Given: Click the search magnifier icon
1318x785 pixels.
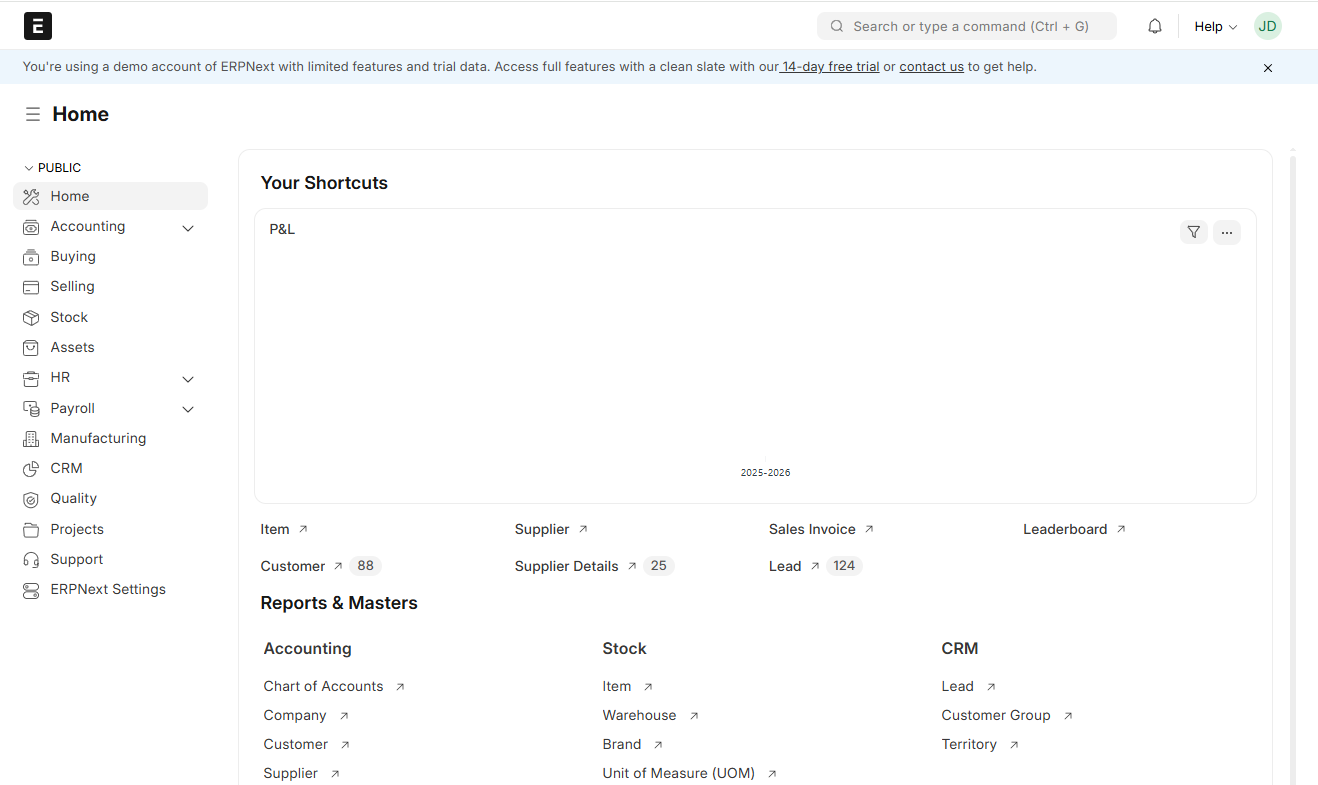Looking at the screenshot, I should tap(837, 26).
